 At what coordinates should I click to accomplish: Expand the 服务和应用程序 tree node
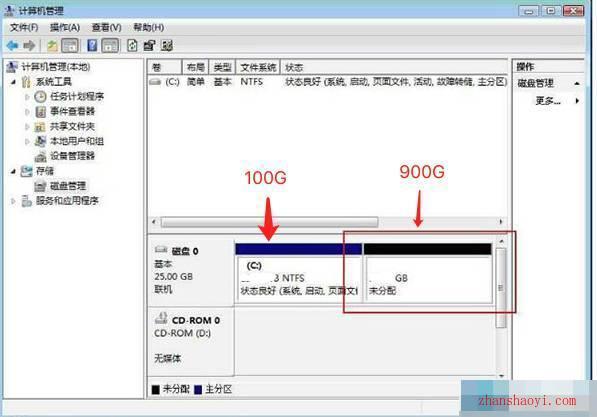(13, 201)
